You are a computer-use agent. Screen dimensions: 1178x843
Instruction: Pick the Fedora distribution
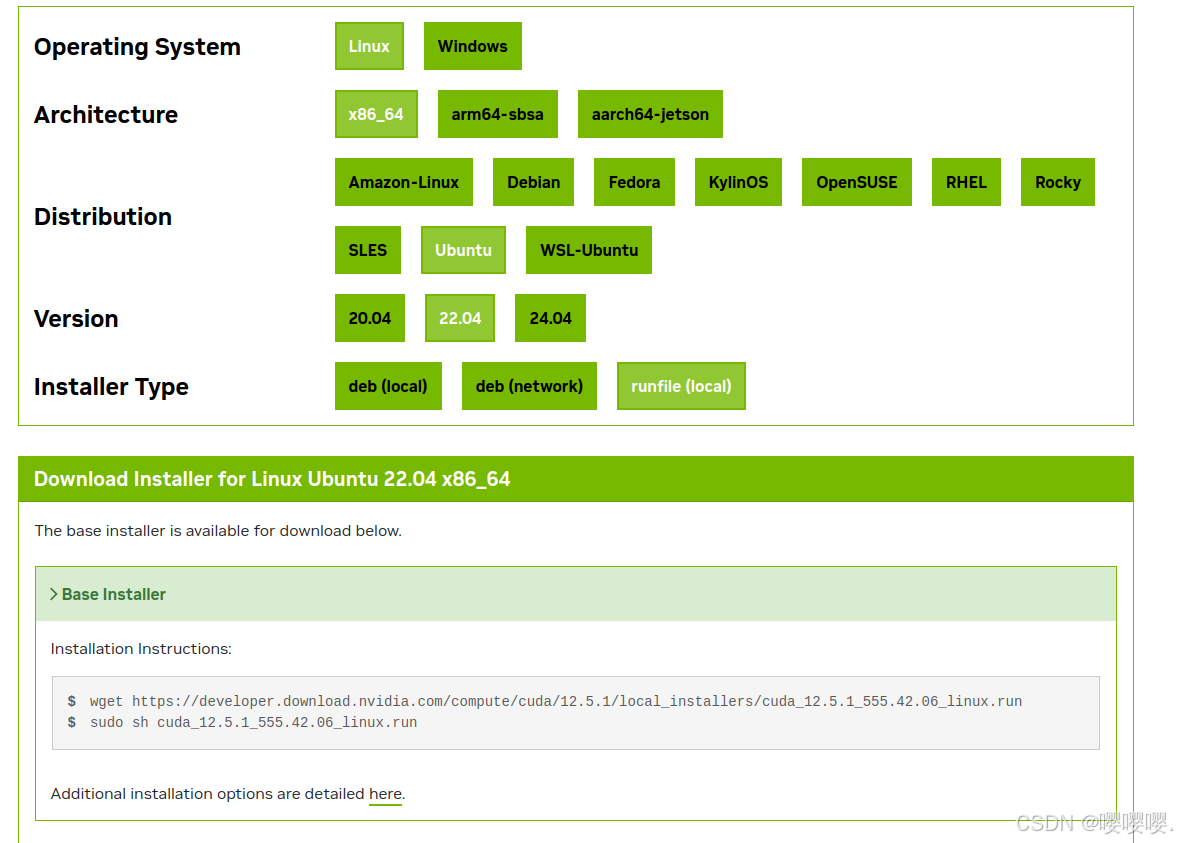coord(634,182)
